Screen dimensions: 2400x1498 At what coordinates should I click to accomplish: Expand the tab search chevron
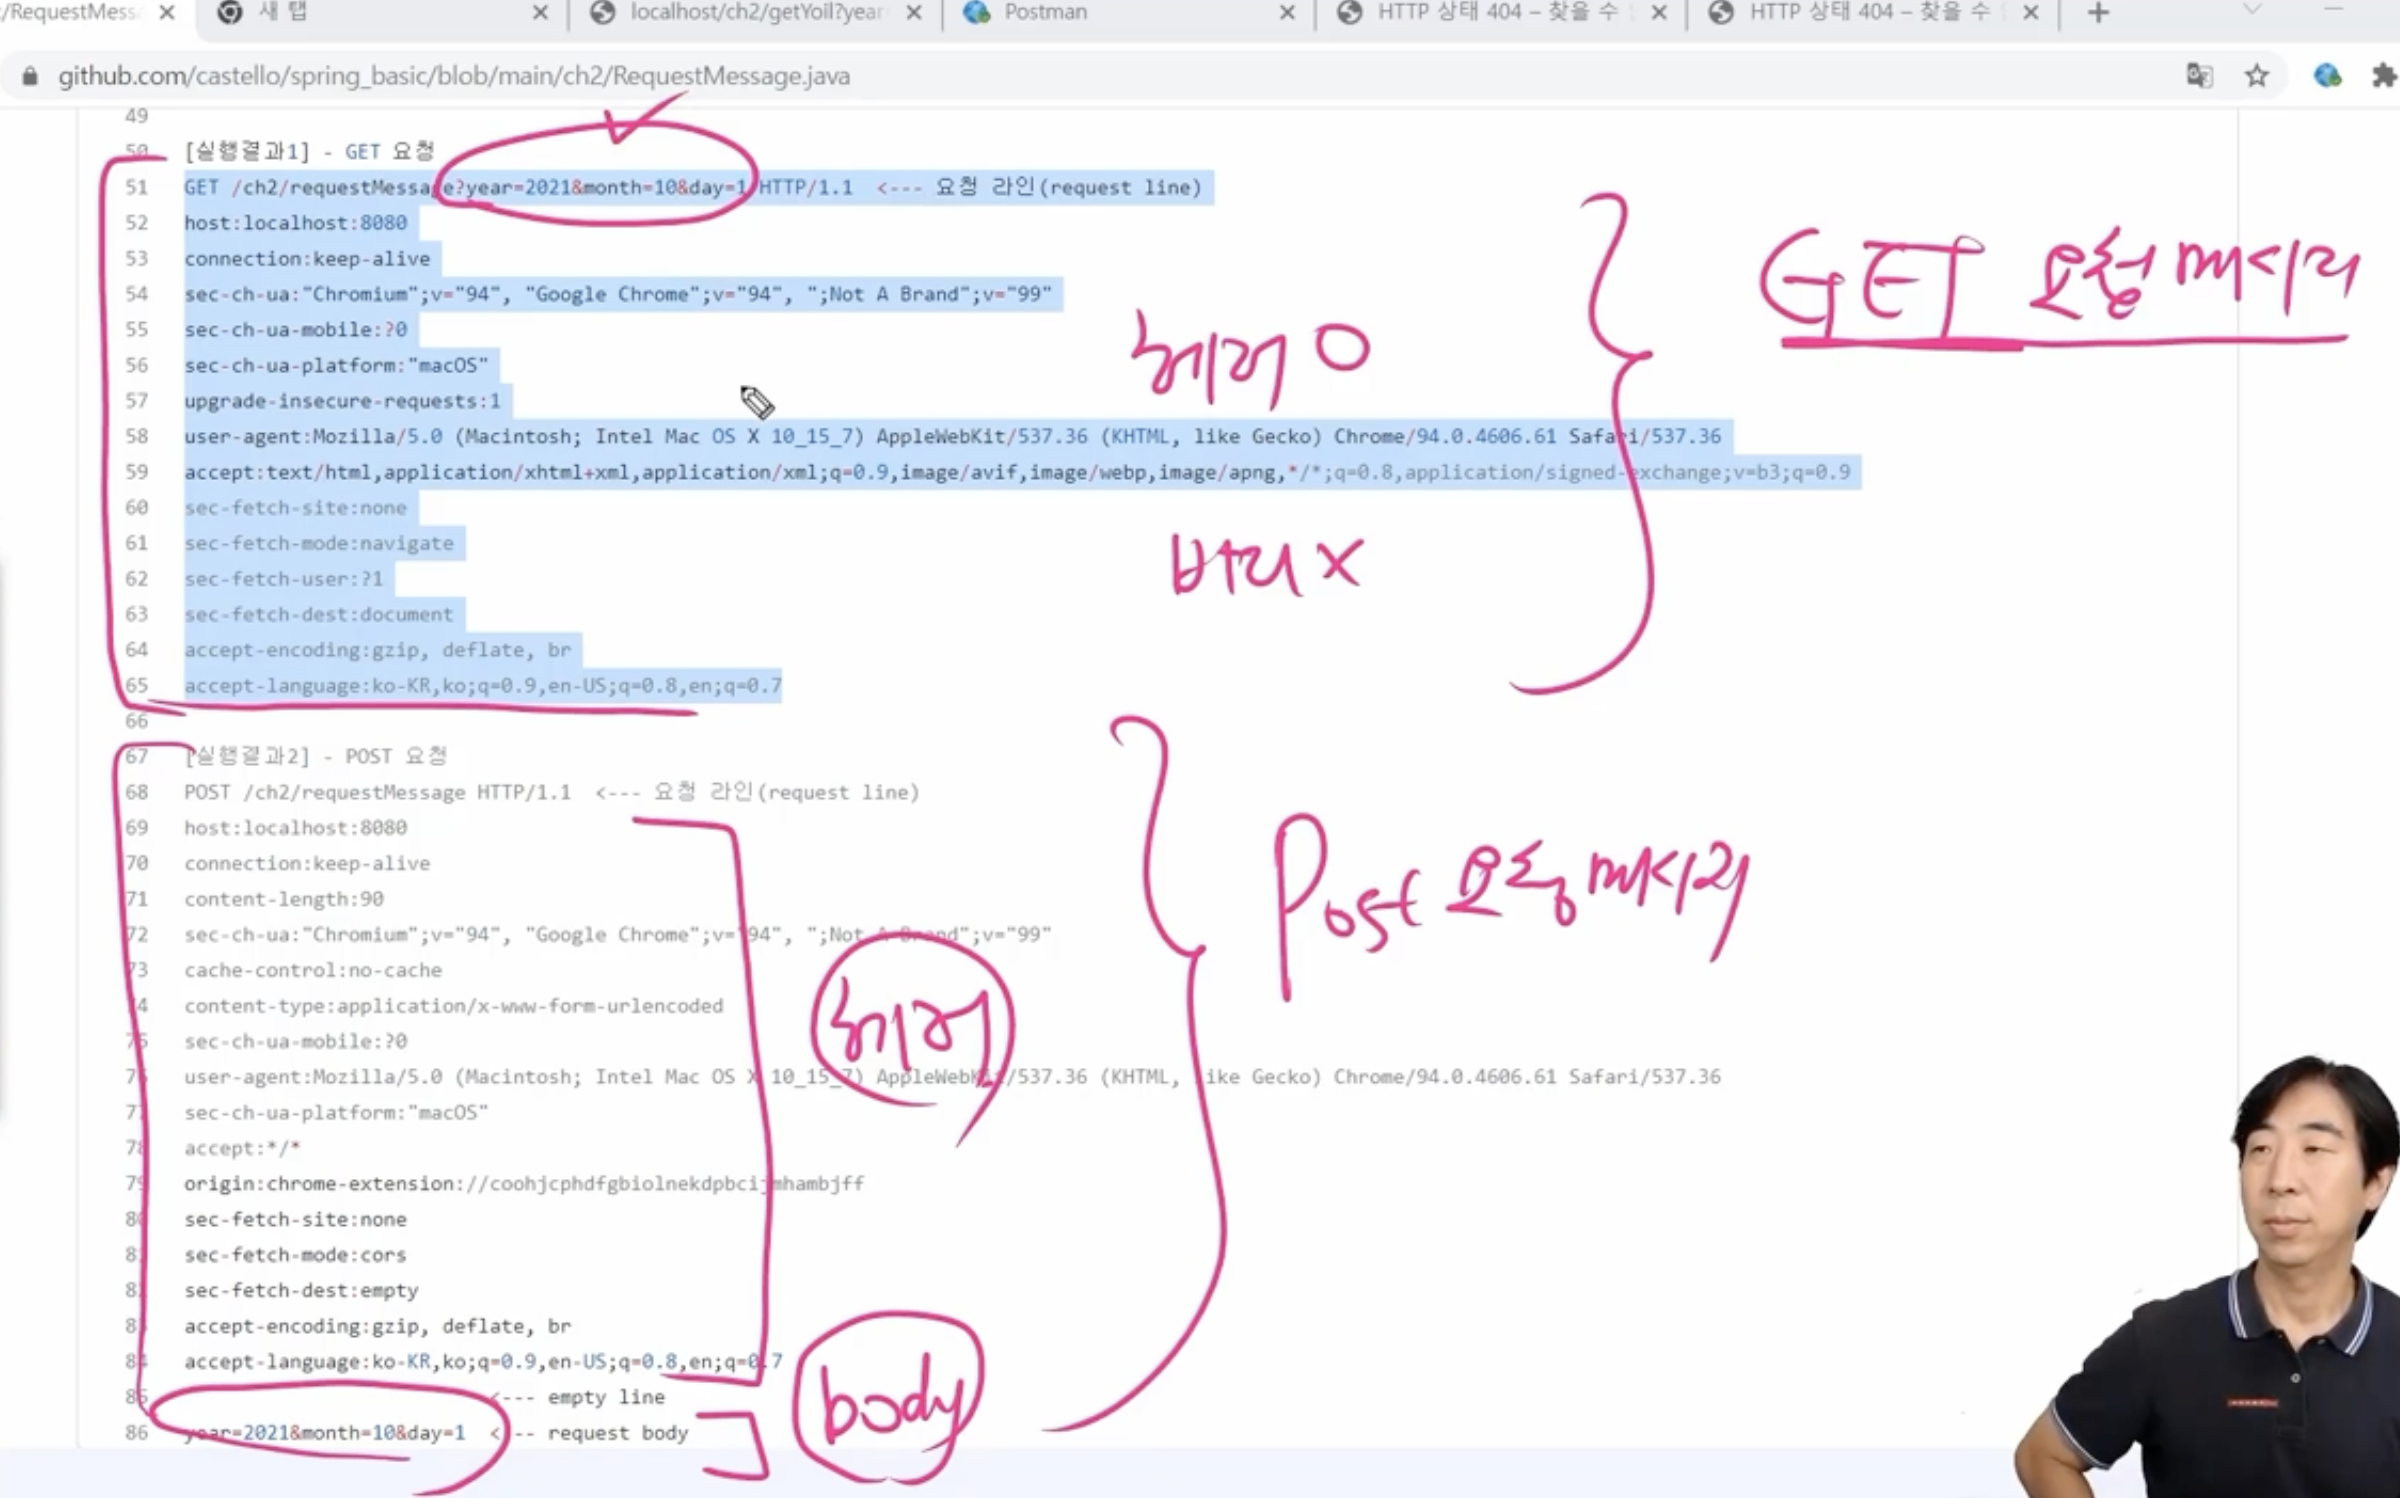[2253, 10]
